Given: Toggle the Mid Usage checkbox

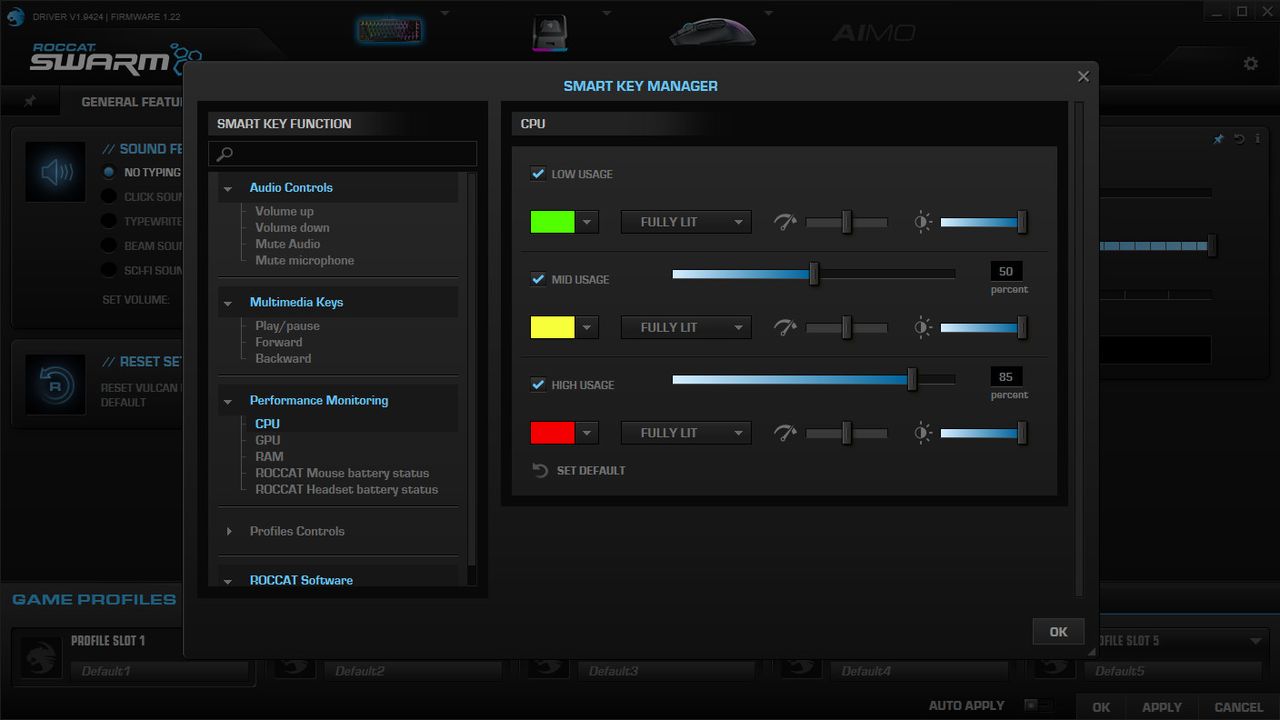Looking at the screenshot, I should (x=538, y=279).
